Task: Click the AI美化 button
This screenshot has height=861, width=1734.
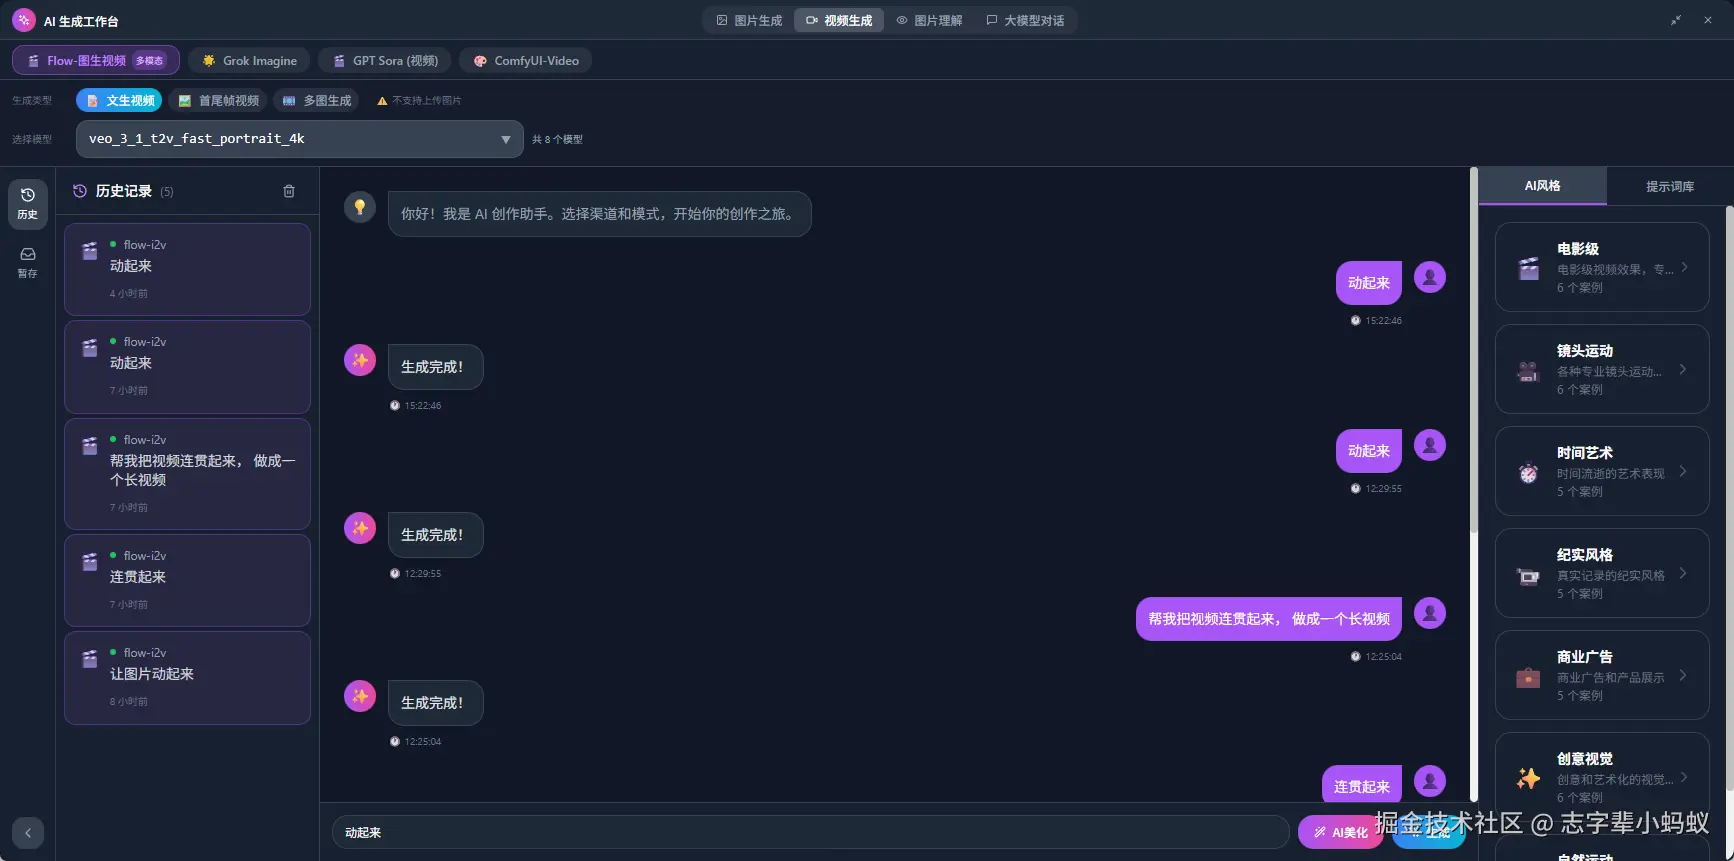Action: [1341, 832]
